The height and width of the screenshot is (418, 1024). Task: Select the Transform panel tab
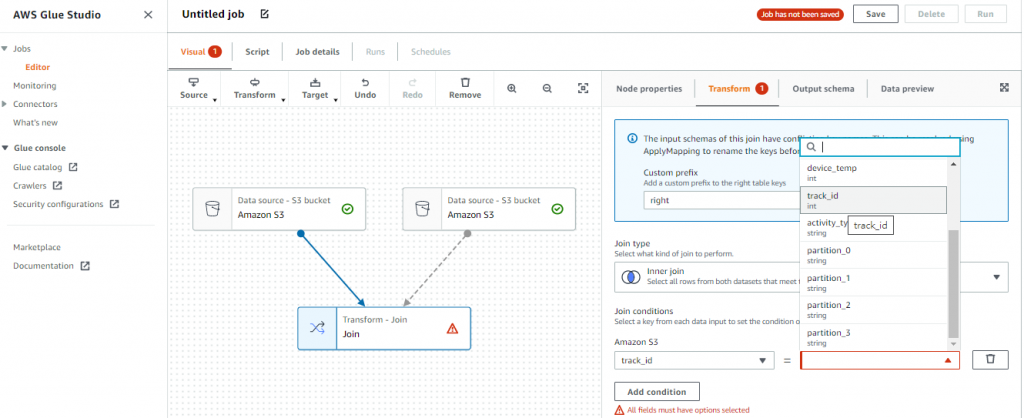click(737, 89)
